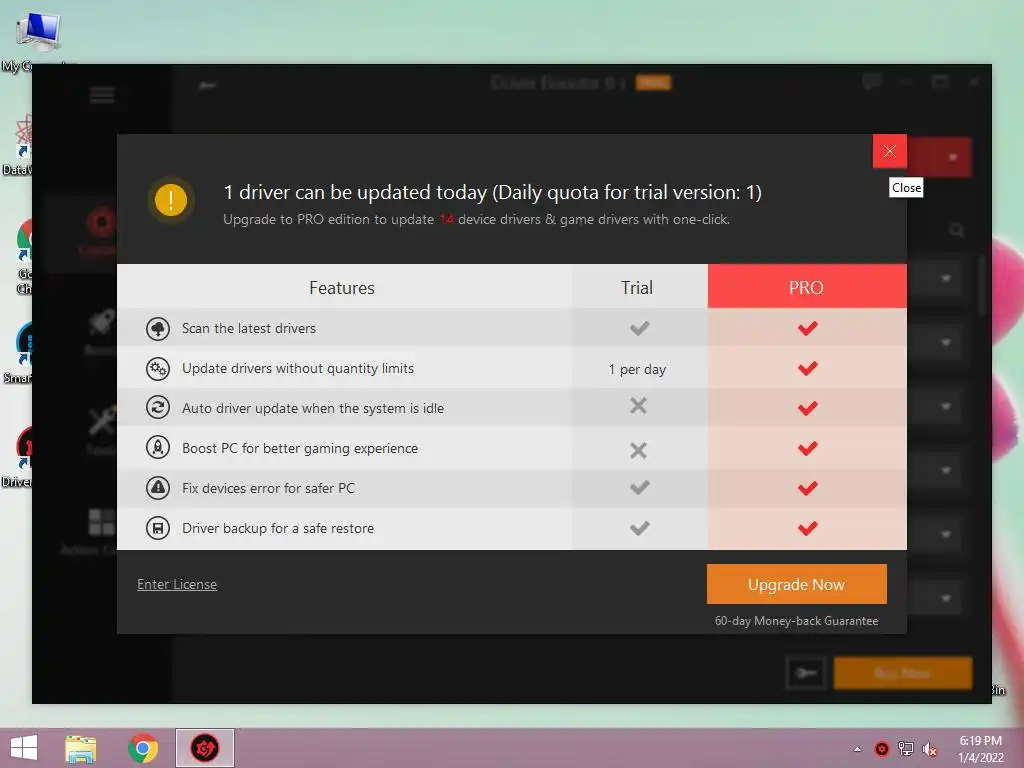The image size is (1024, 768).
Task: Click Driver Booster taskbar icon
Action: tap(204, 748)
